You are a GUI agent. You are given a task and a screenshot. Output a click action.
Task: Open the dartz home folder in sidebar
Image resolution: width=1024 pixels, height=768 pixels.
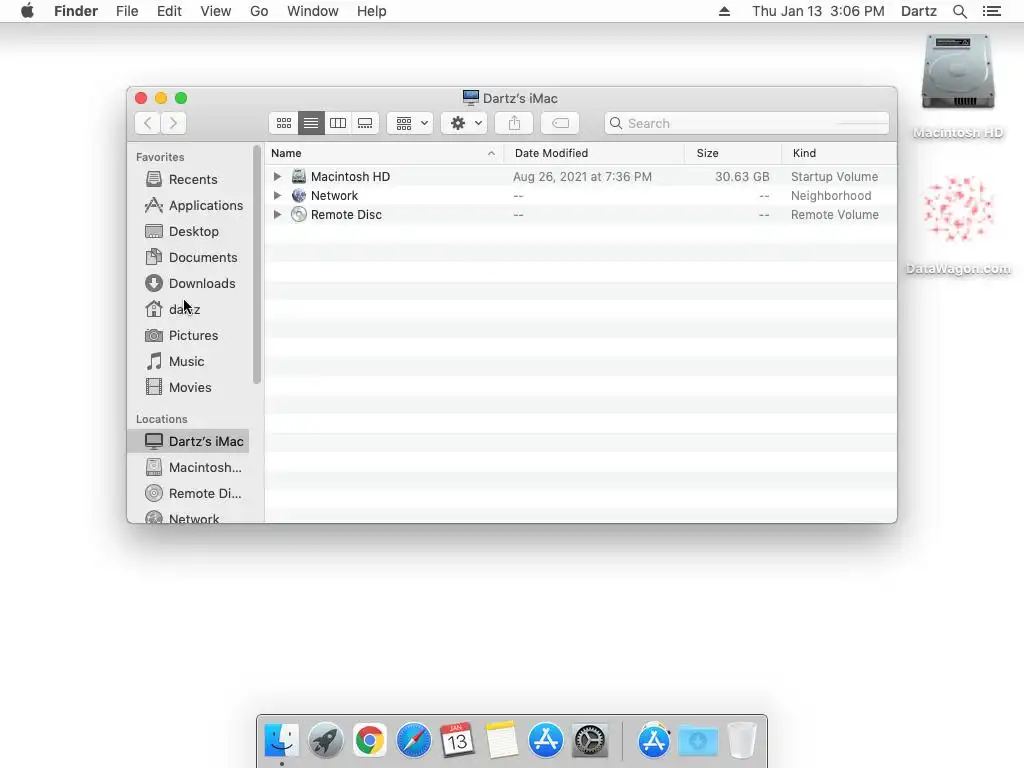click(x=188, y=309)
